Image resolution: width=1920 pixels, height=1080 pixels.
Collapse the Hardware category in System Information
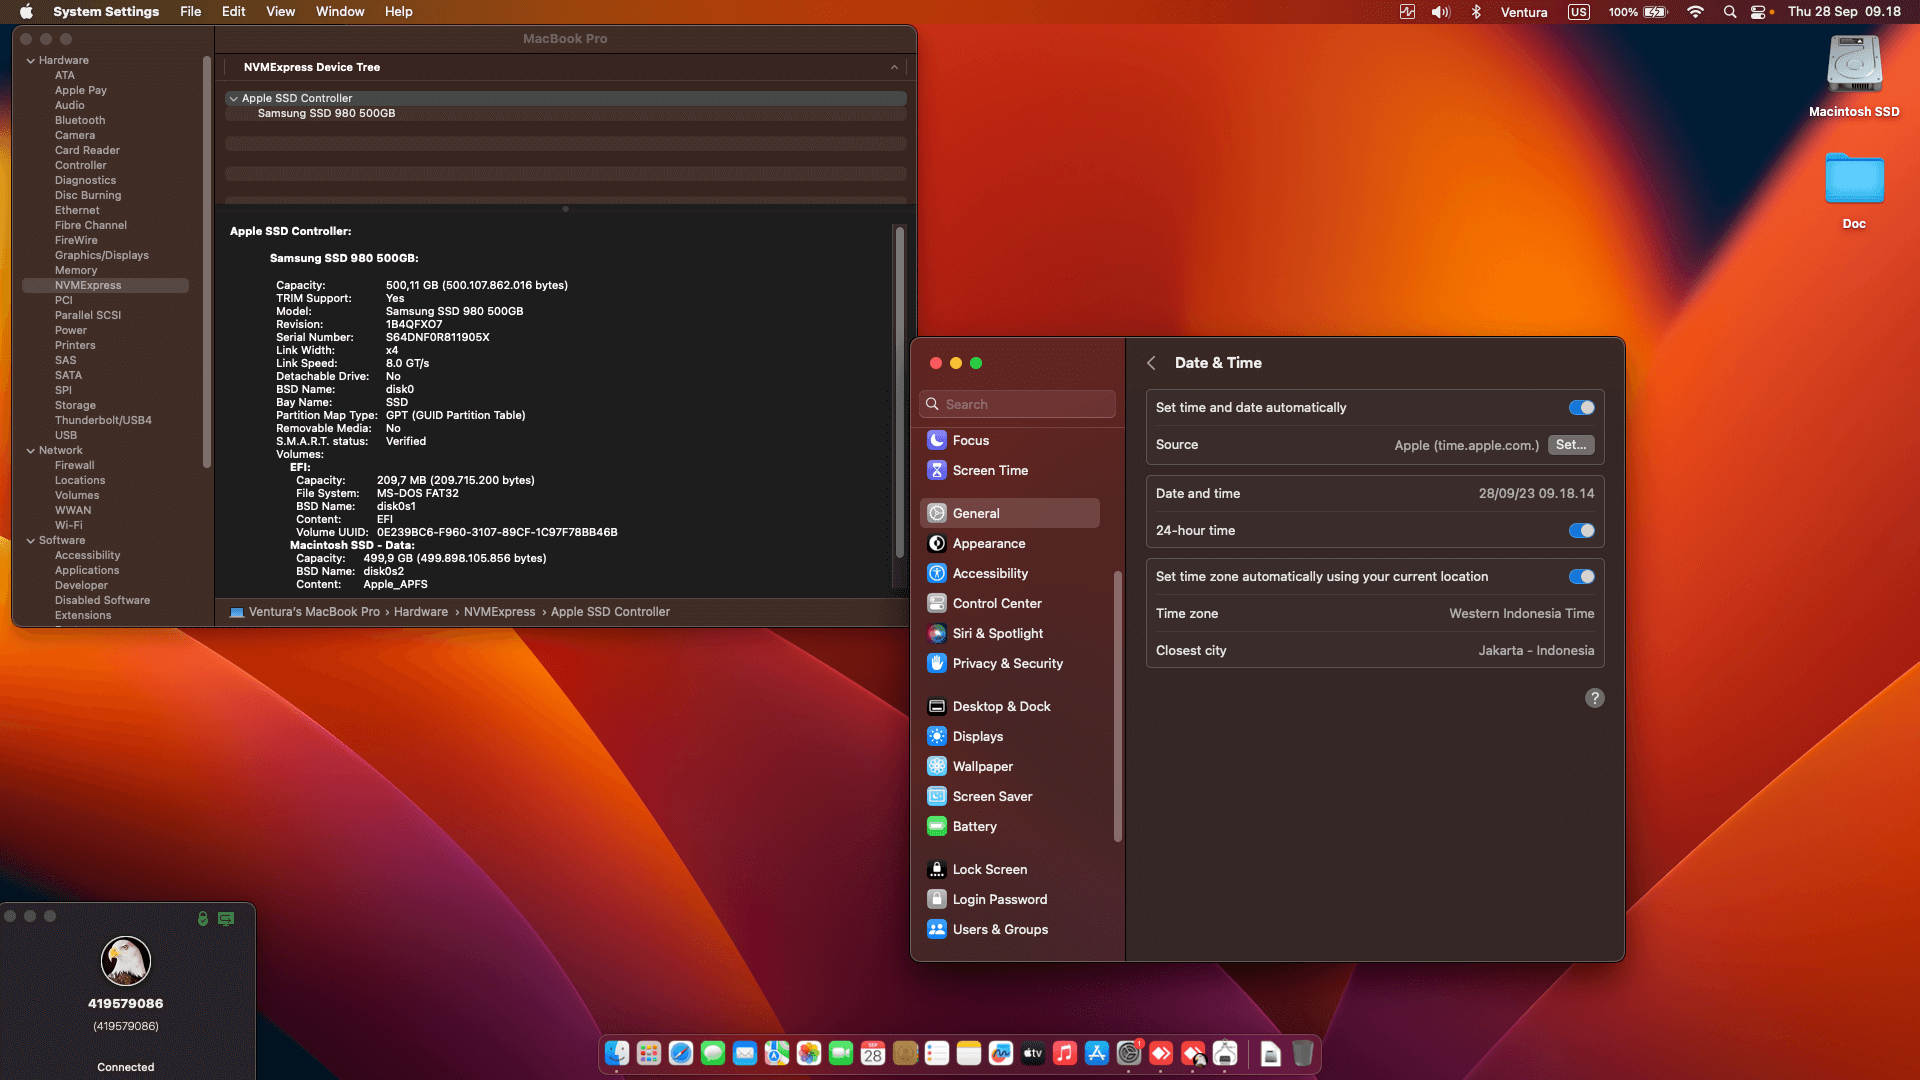(x=32, y=60)
